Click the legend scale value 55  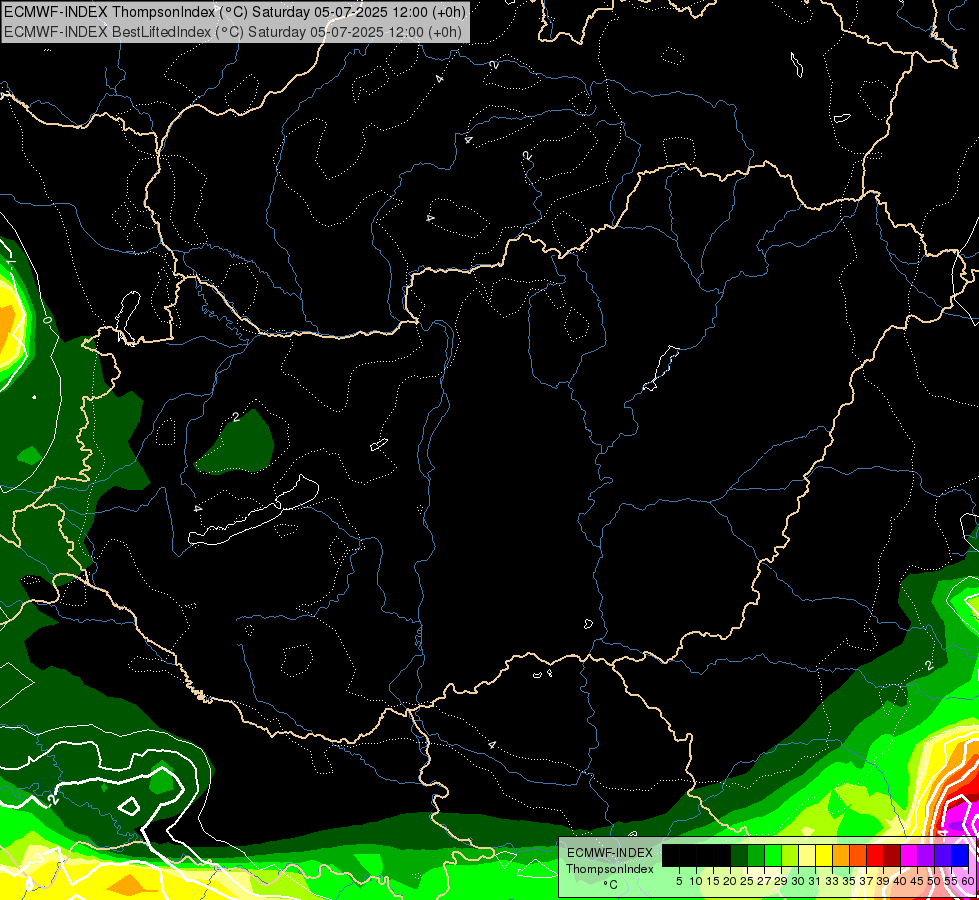point(951,881)
